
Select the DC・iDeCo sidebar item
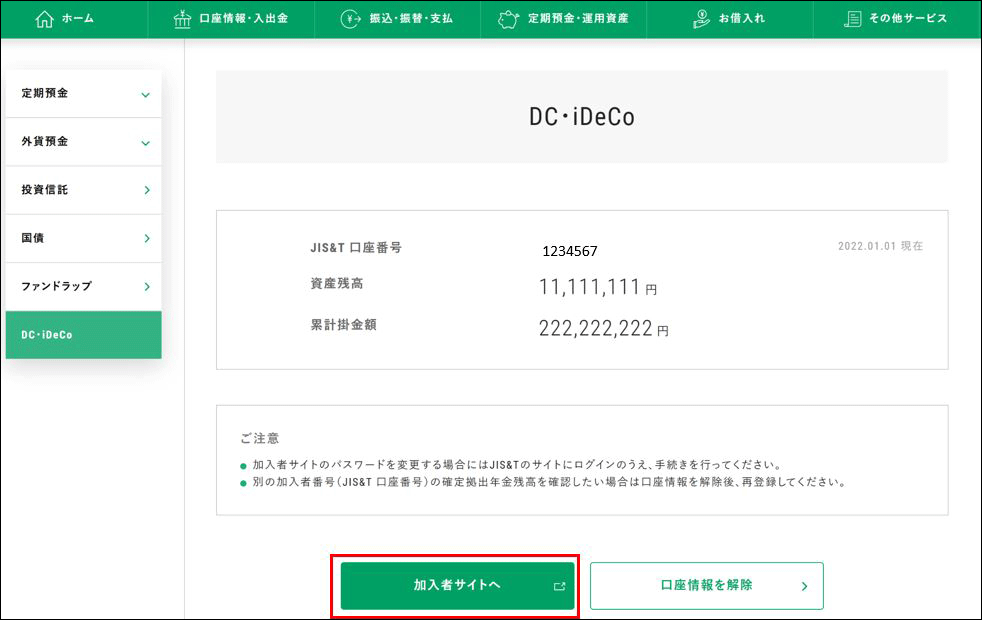pyautogui.click(x=83, y=335)
